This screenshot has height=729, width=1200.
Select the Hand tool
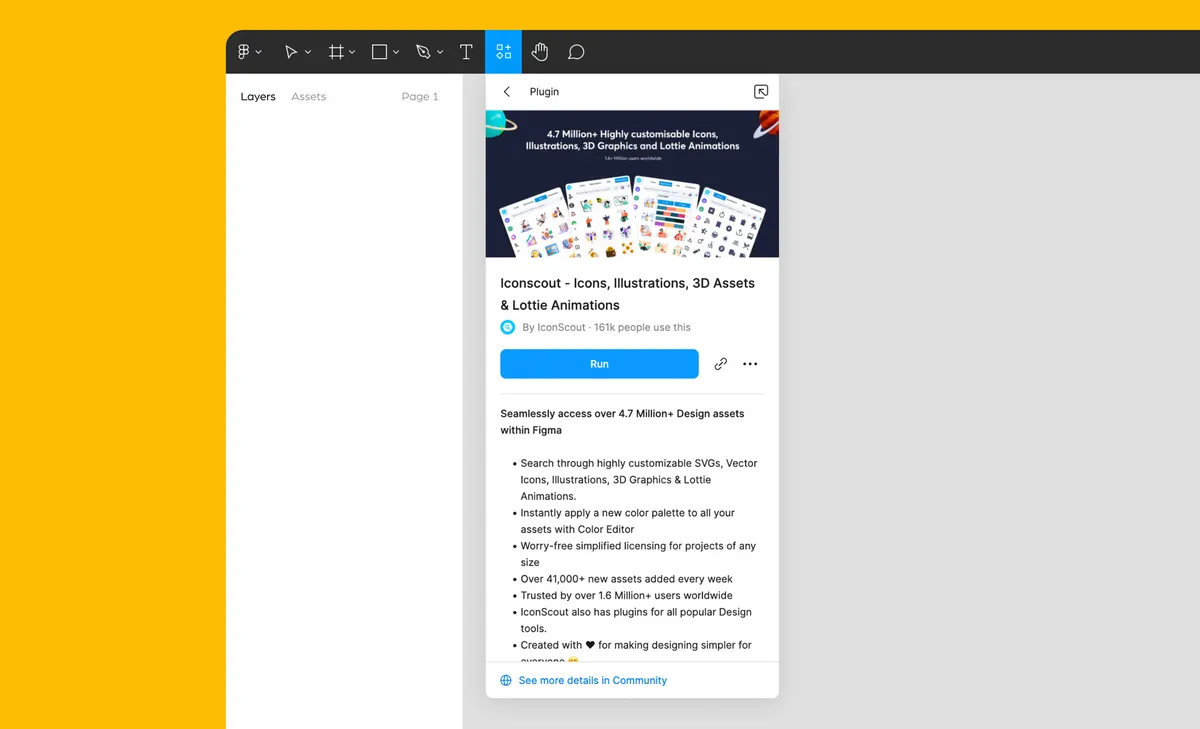point(540,51)
